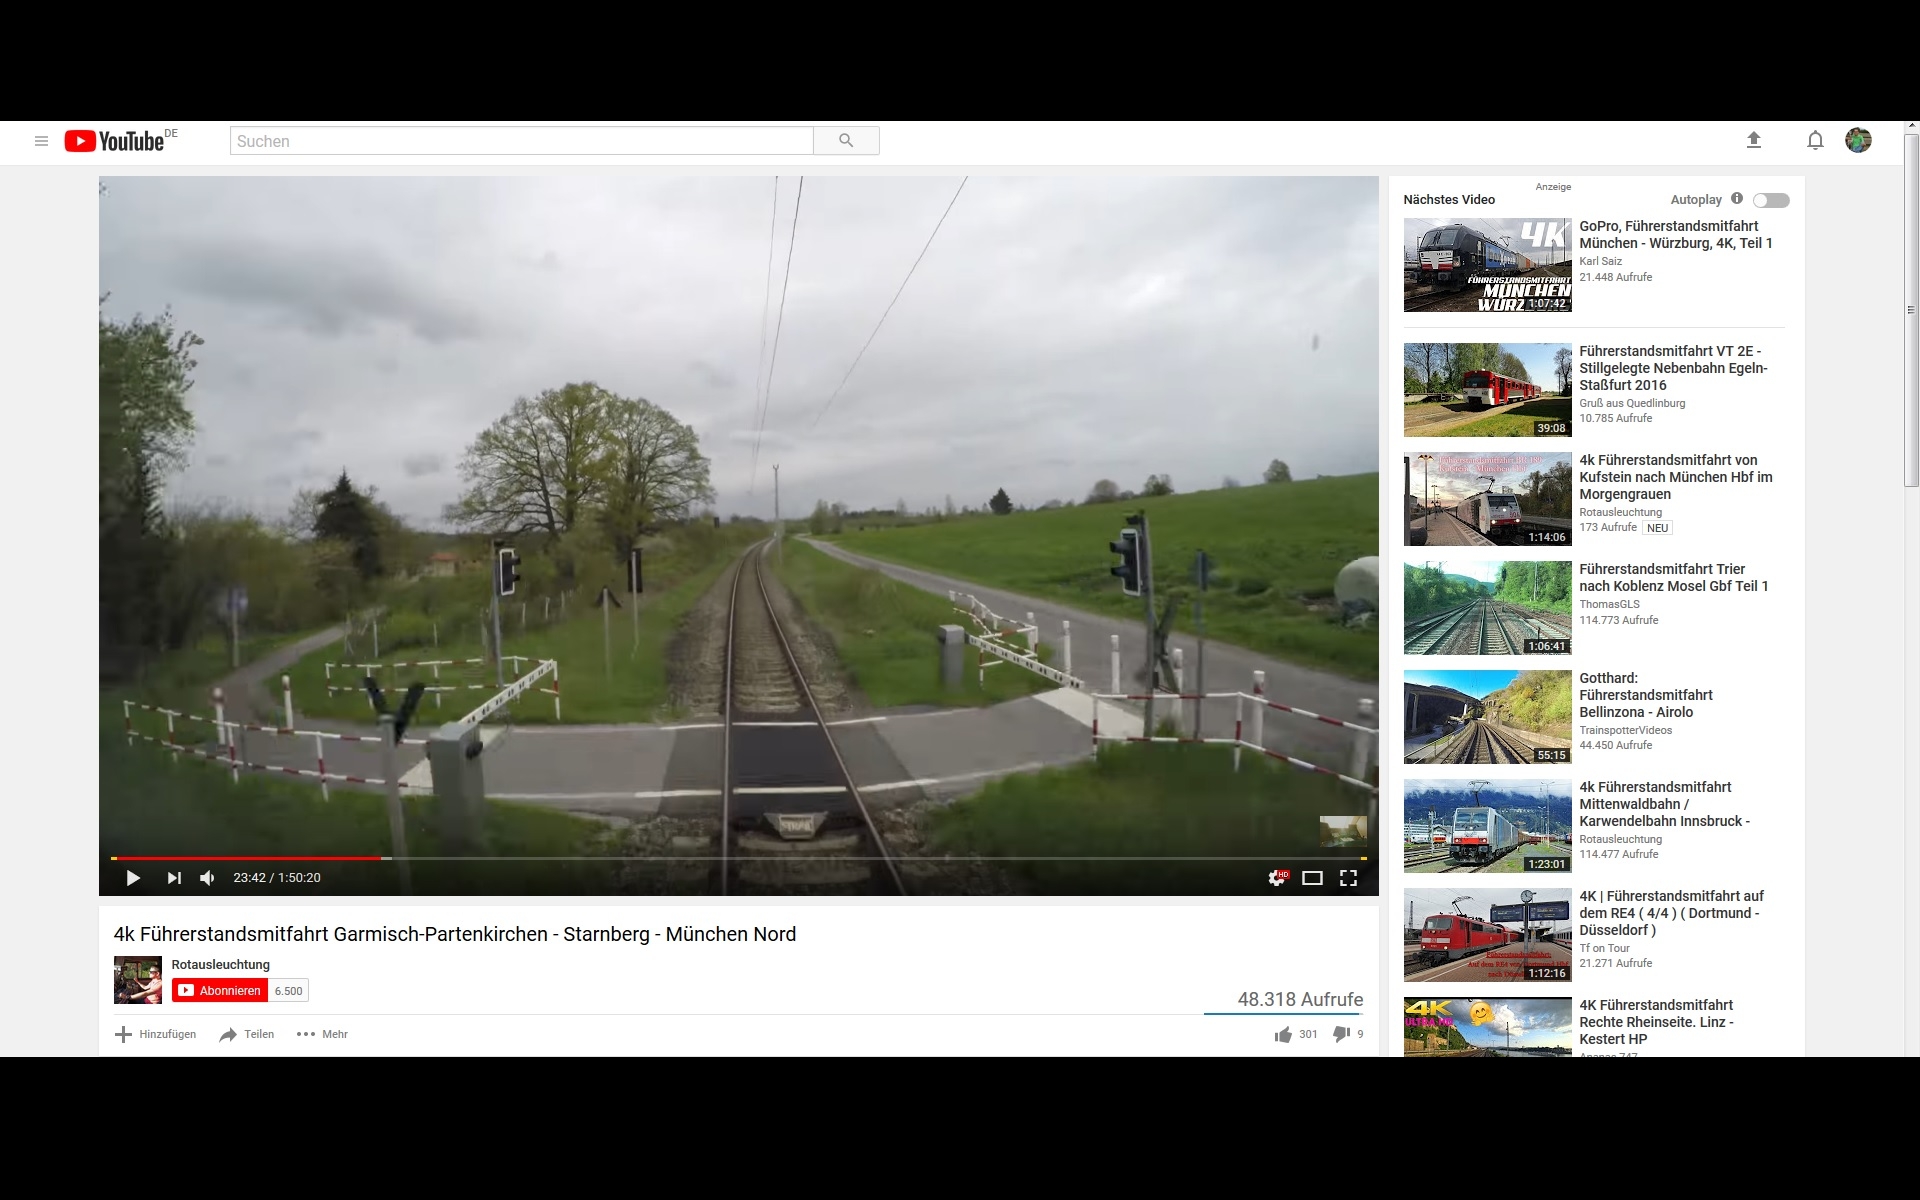Click the upload video icon
This screenshot has height=1200, width=1920.
point(1753,141)
